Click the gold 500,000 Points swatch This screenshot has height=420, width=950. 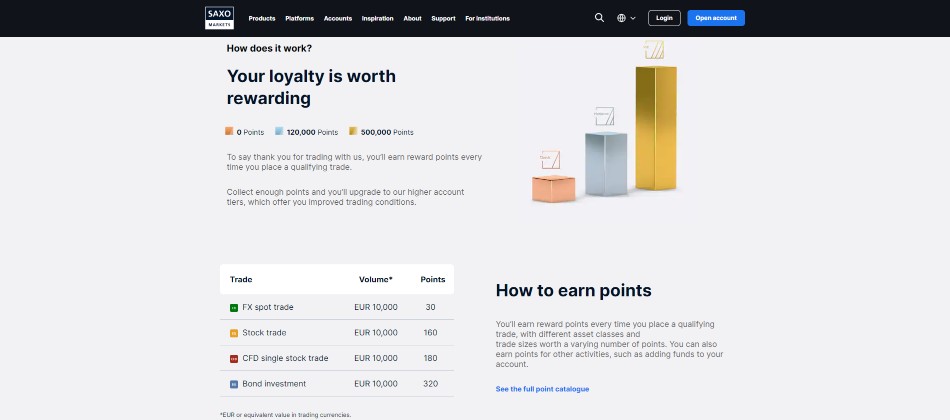pos(353,131)
